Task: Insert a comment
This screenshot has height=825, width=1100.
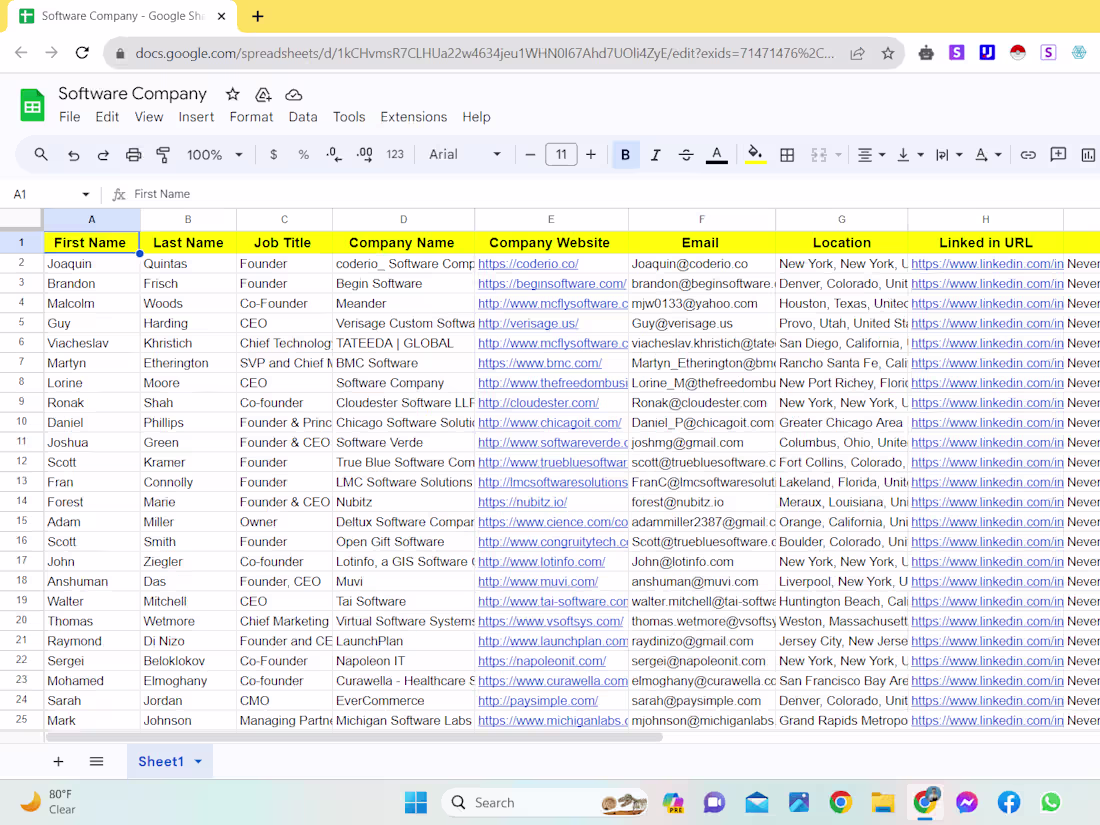Action: tap(1058, 154)
